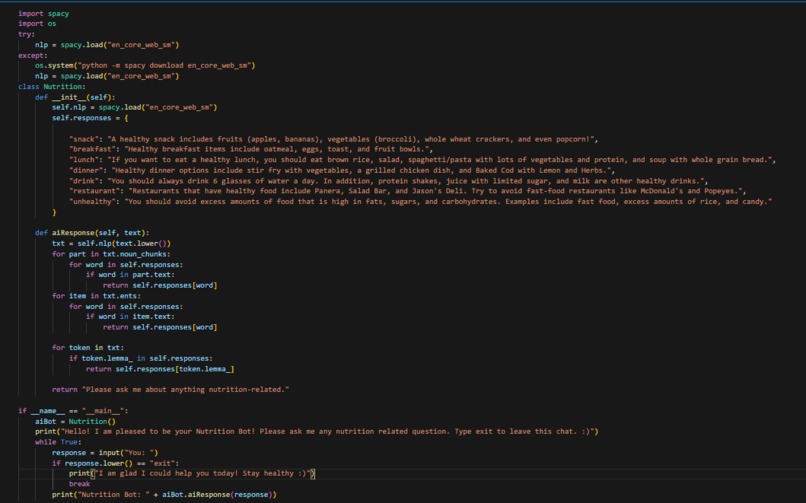The height and width of the screenshot is (503, 806).
Task: Click the 'def aiResponse(self, text):' line
Action: point(92,233)
